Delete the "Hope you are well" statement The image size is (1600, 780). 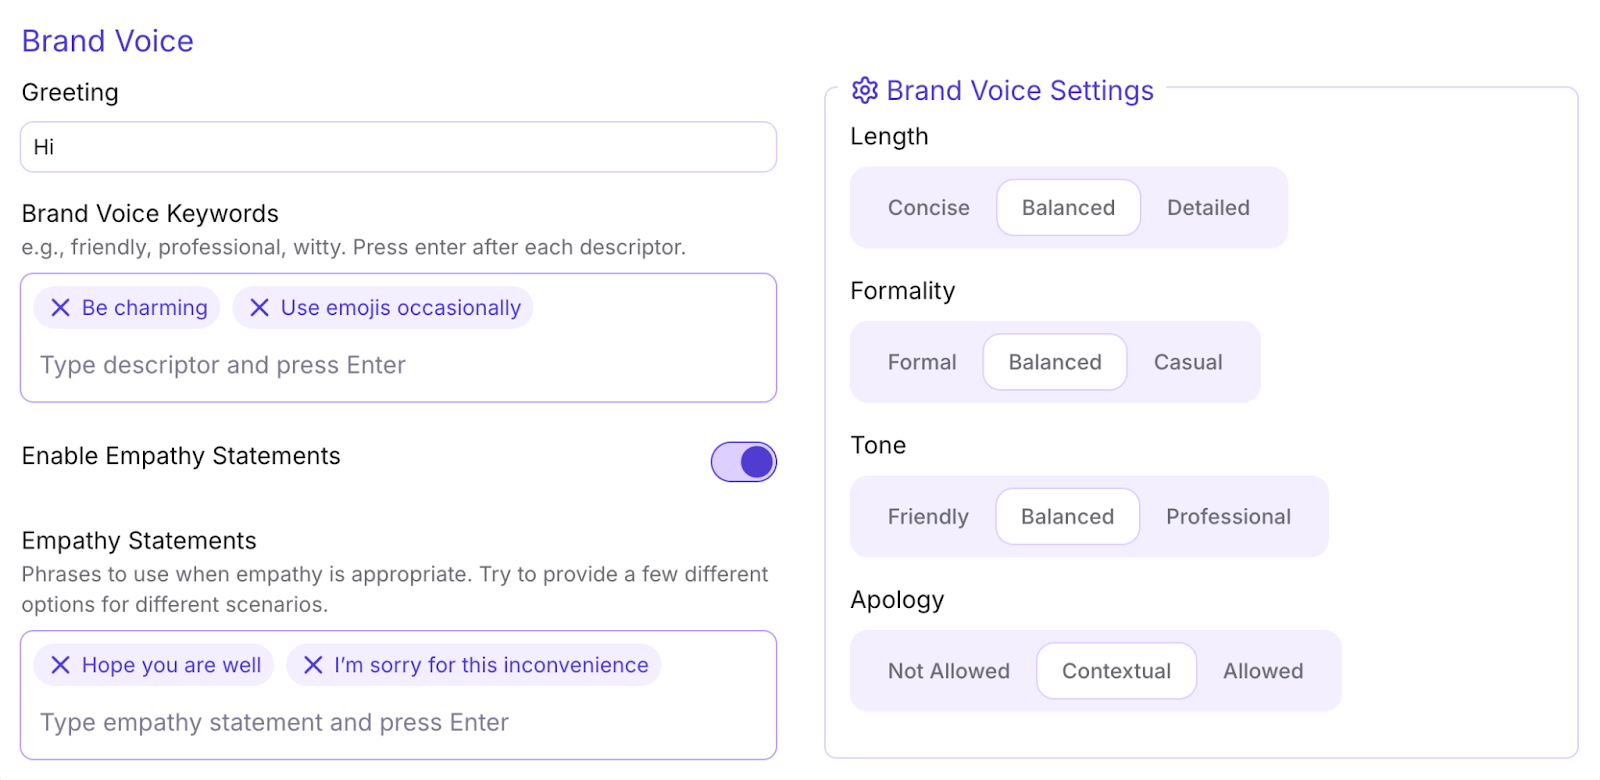60,665
